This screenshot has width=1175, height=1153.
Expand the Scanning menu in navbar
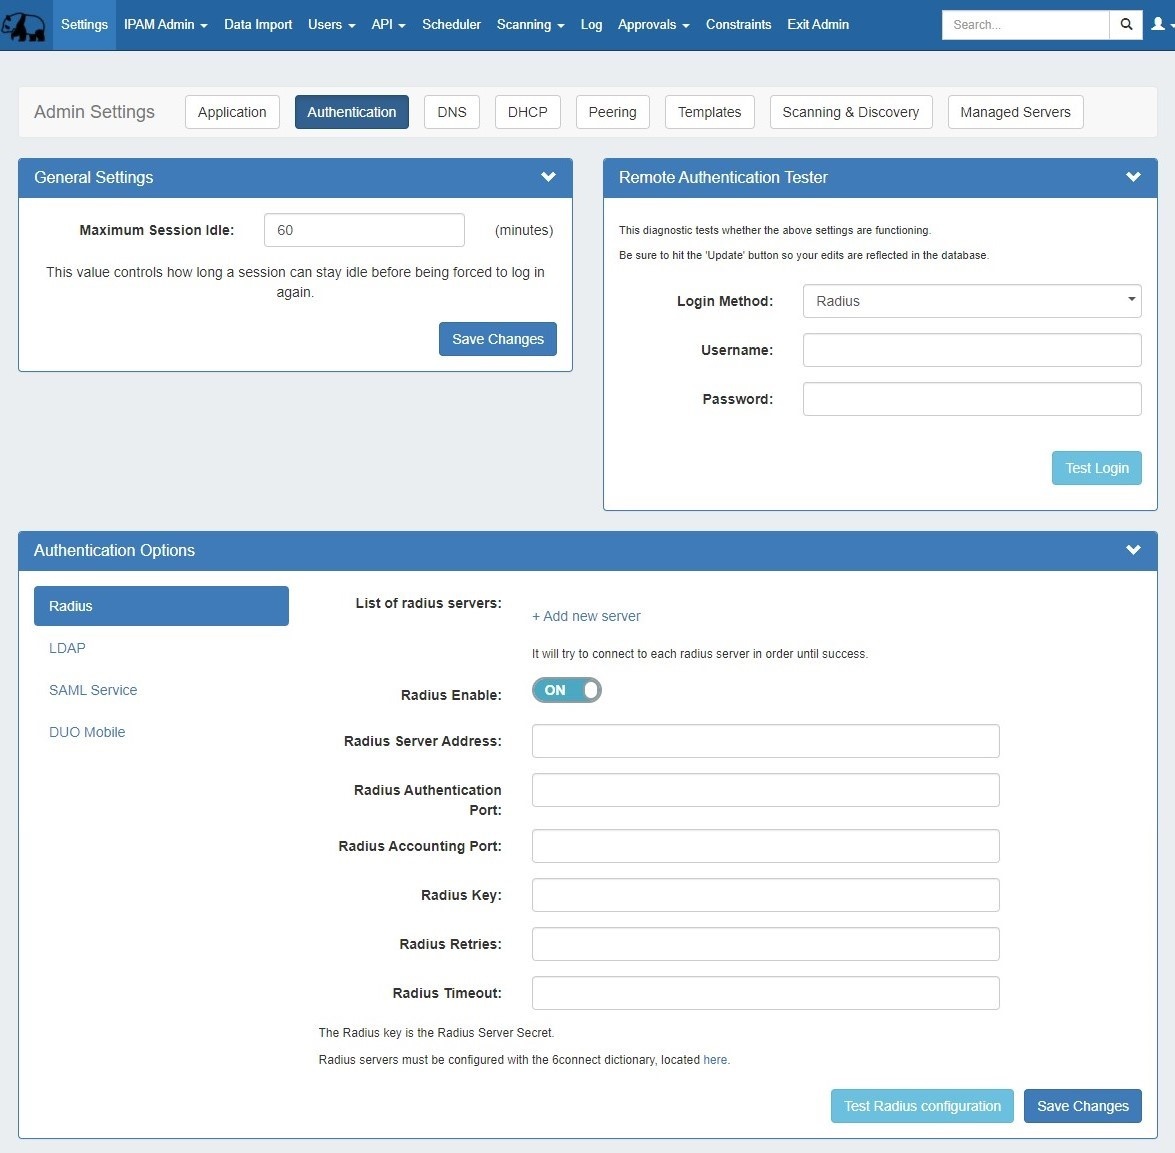[530, 25]
